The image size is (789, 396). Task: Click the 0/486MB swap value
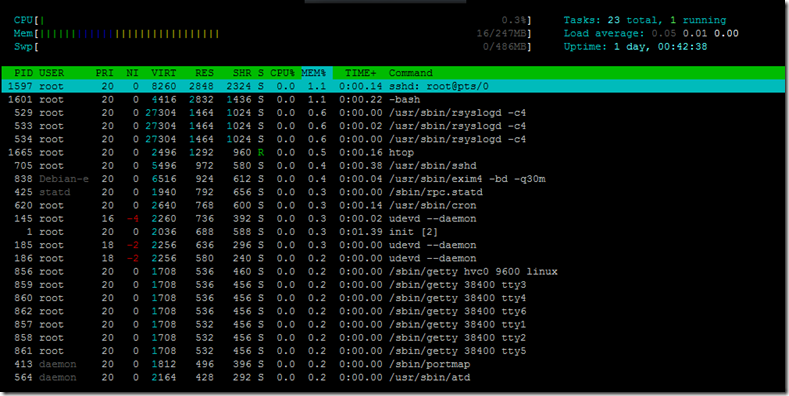click(x=505, y=47)
